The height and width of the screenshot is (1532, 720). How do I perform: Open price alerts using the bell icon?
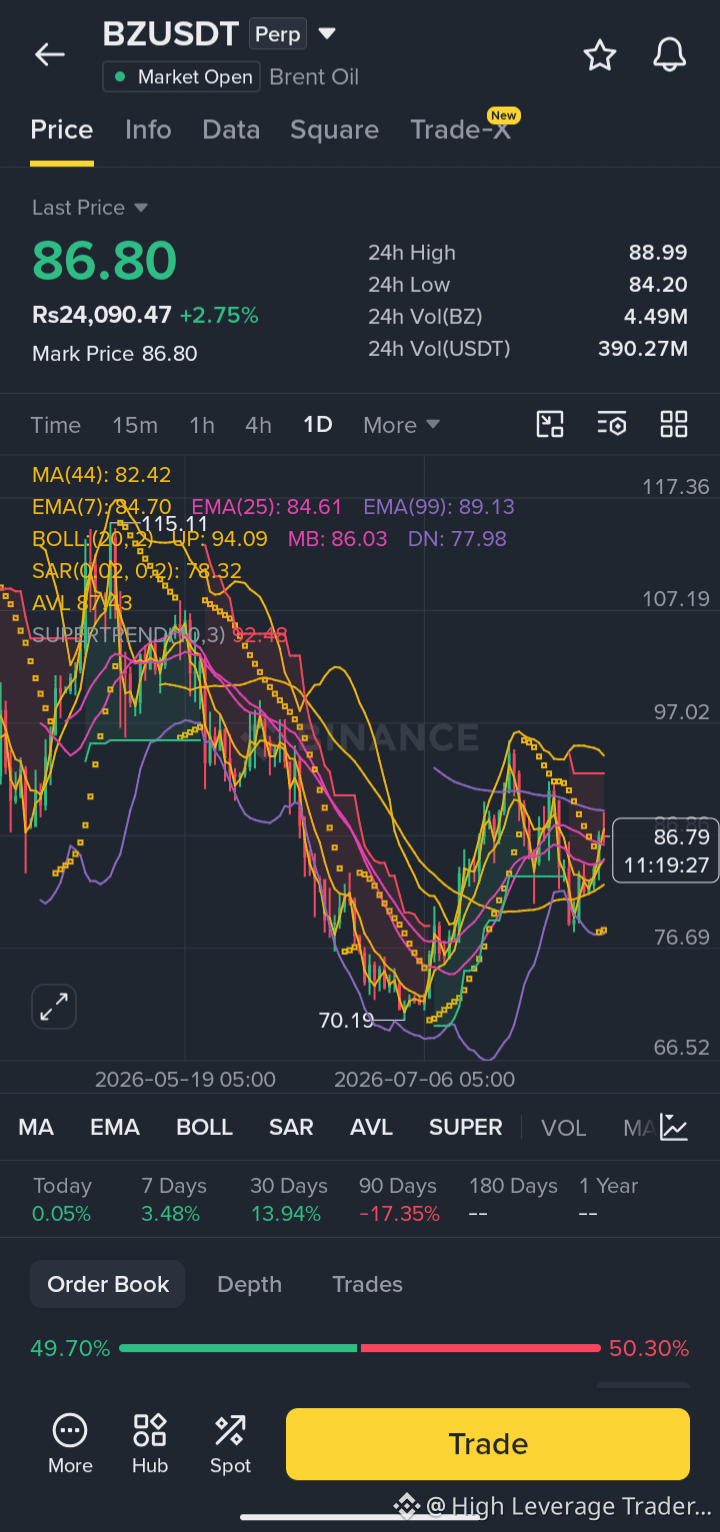[669, 55]
